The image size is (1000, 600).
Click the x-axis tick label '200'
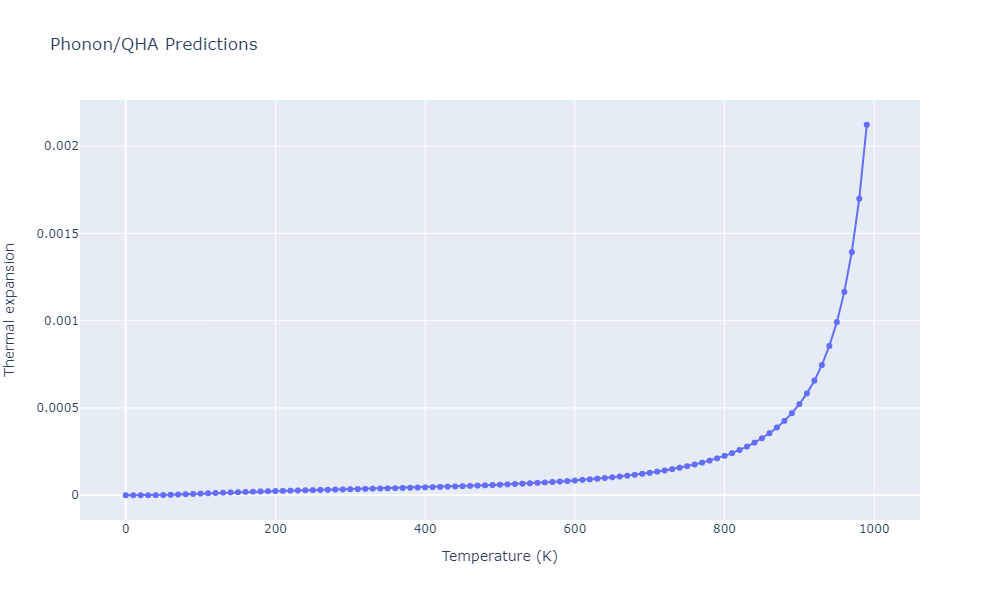(275, 528)
